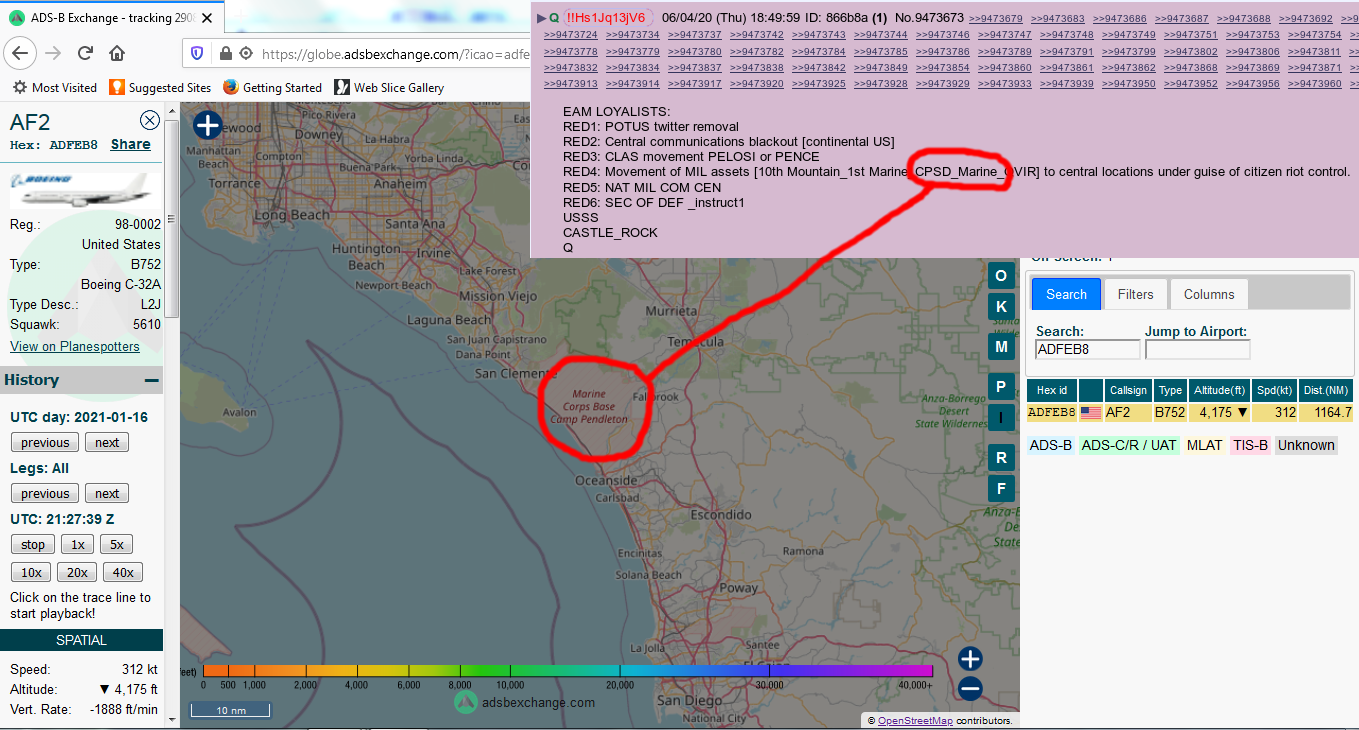The width and height of the screenshot is (1359, 730).
Task: Set playback speed to 1x
Action: click(x=77, y=544)
